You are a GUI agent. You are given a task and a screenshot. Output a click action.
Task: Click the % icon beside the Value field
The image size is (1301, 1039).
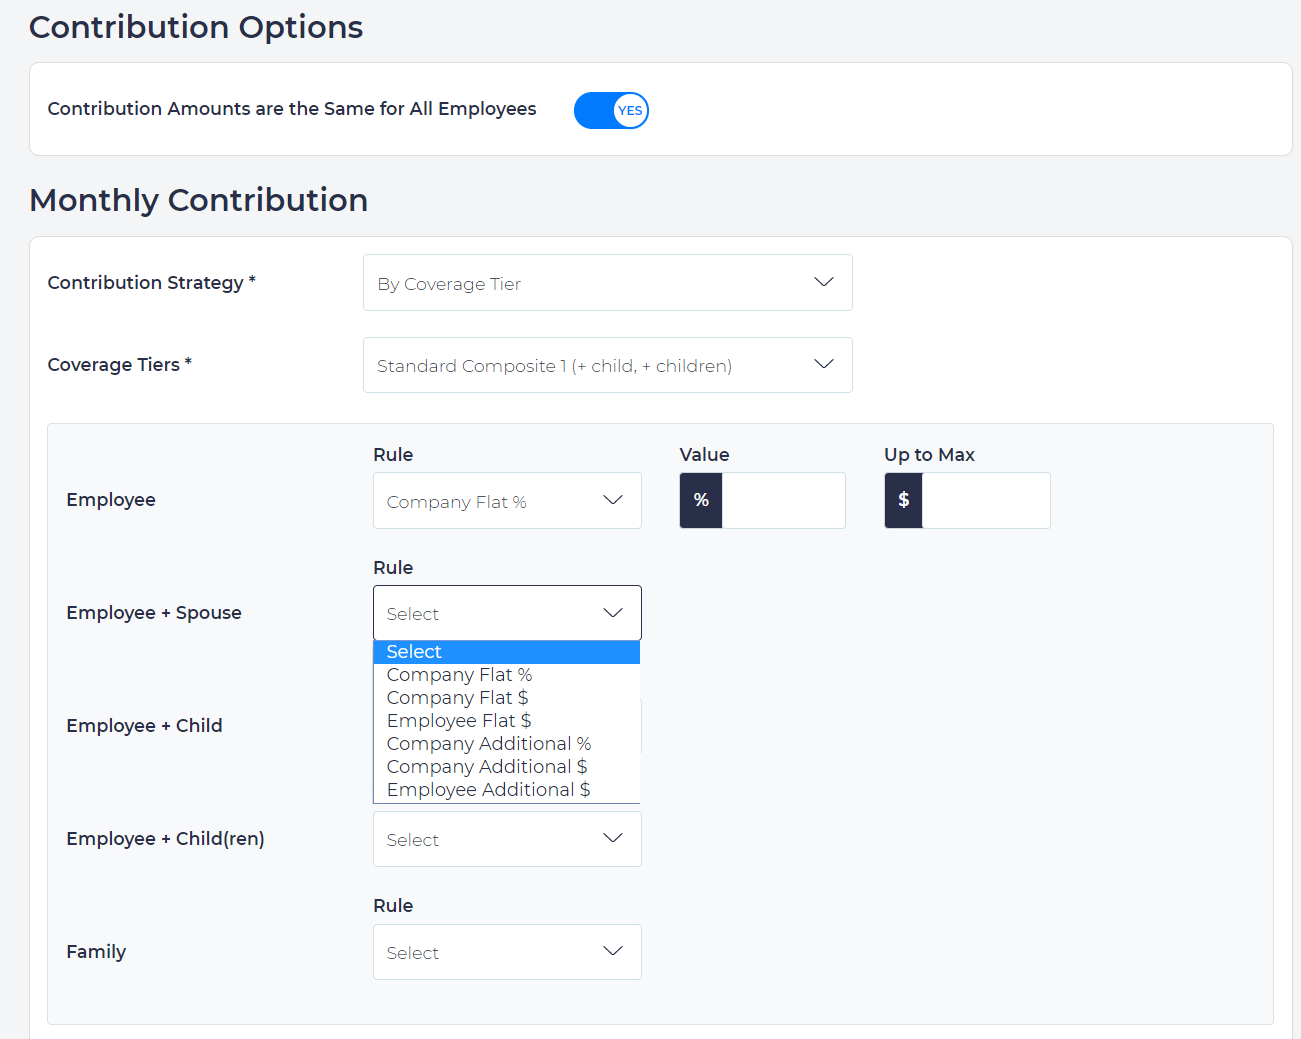(x=700, y=500)
